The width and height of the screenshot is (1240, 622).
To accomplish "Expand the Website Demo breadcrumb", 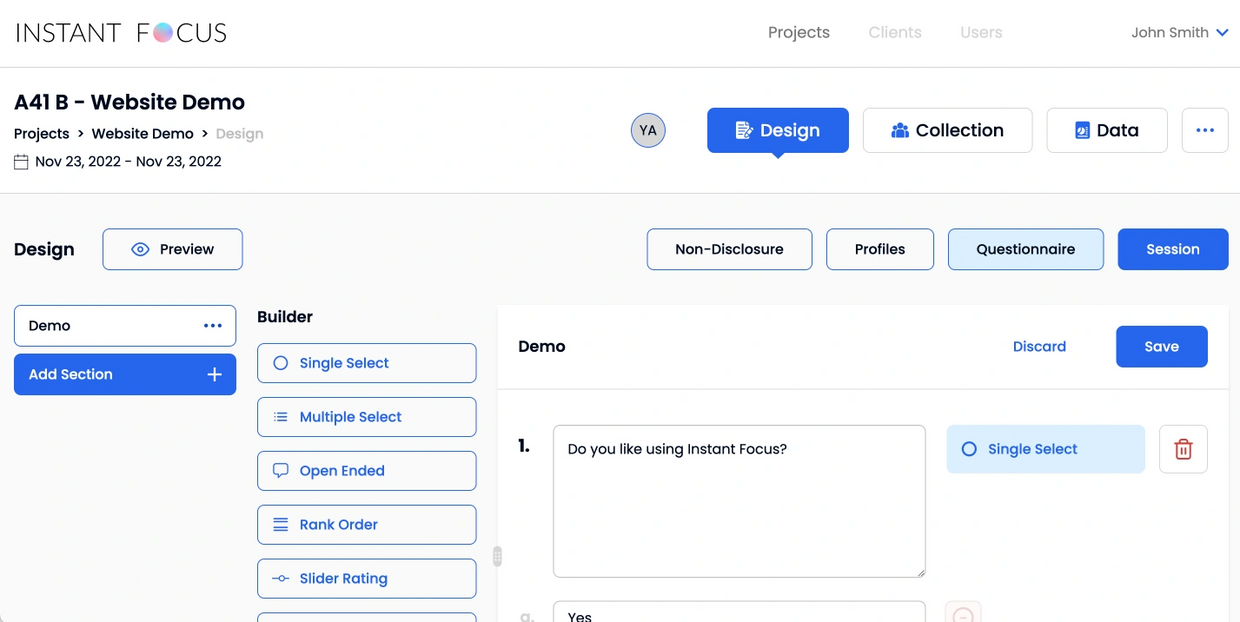I will (x=142, y=134).
